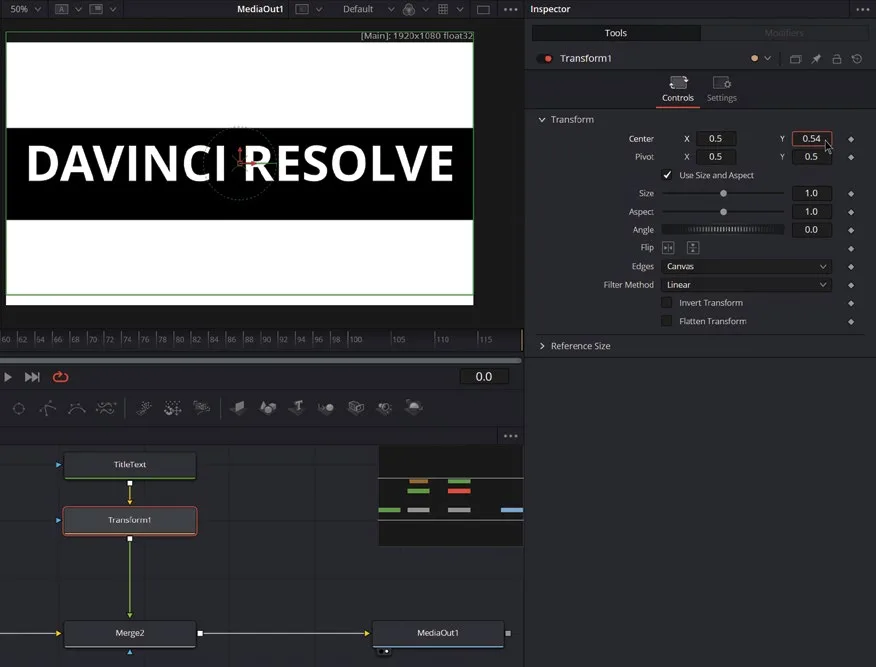
Task: Select the Ellipse mask tool in toolbar
Action: tap(19, 408)
